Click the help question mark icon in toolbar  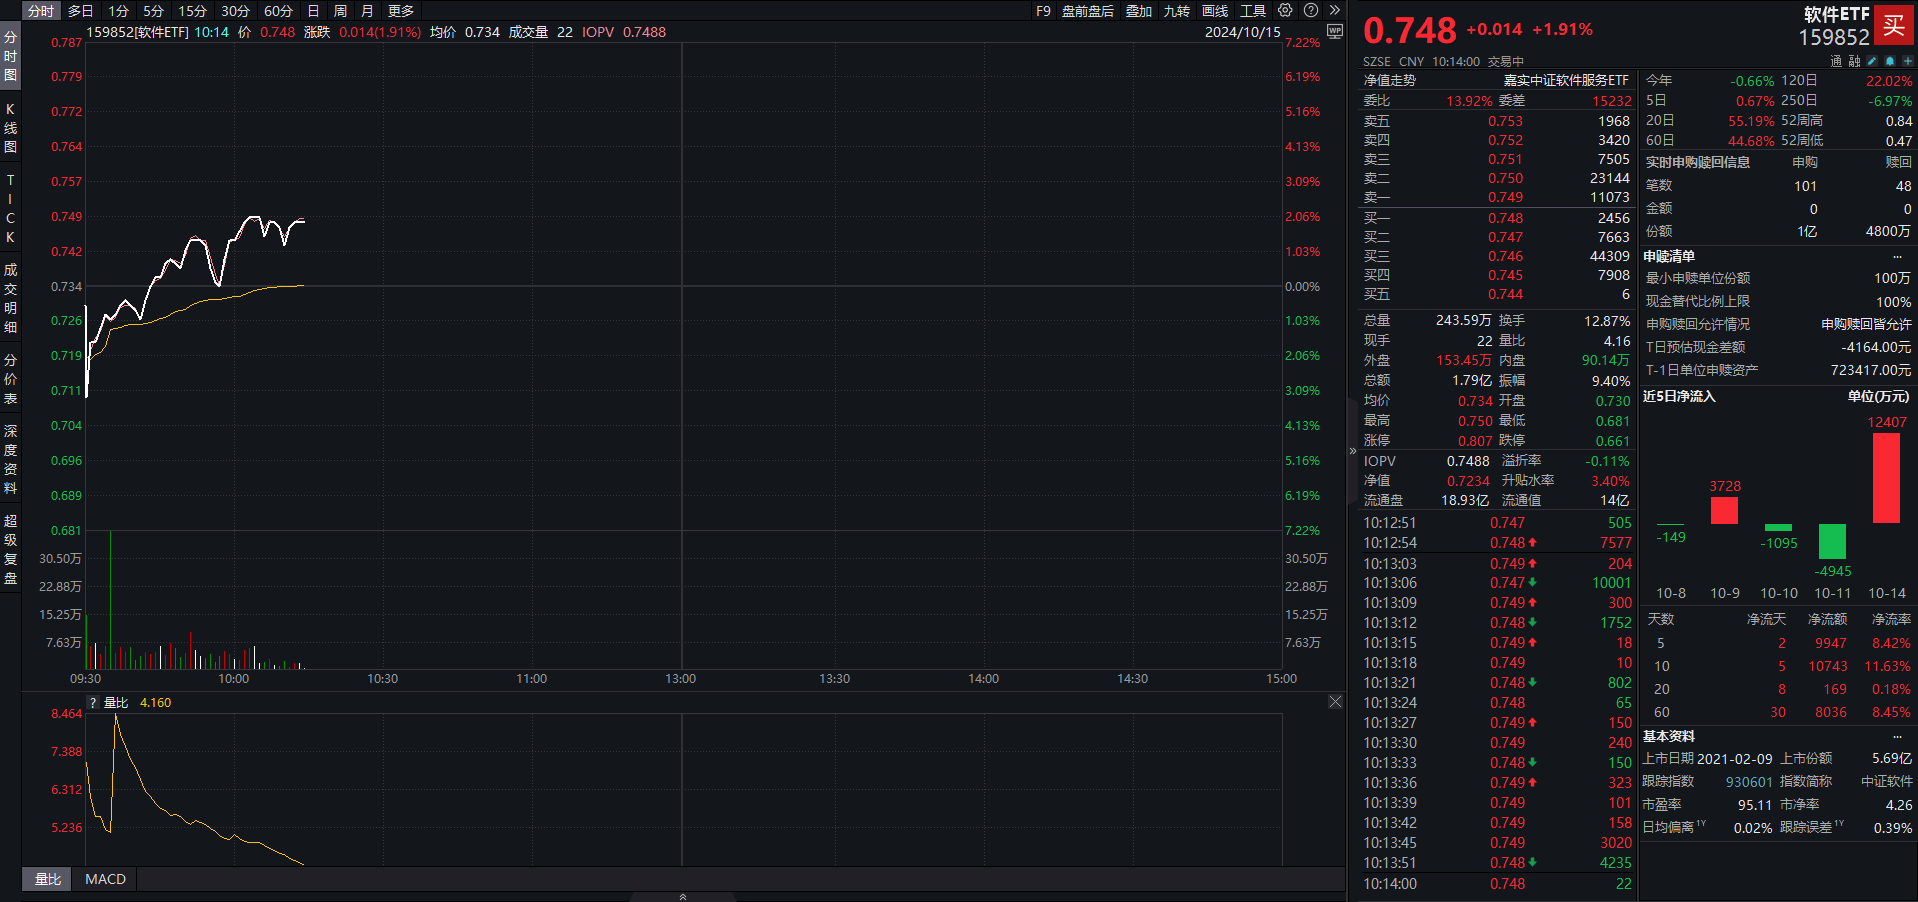(1311, 10)
